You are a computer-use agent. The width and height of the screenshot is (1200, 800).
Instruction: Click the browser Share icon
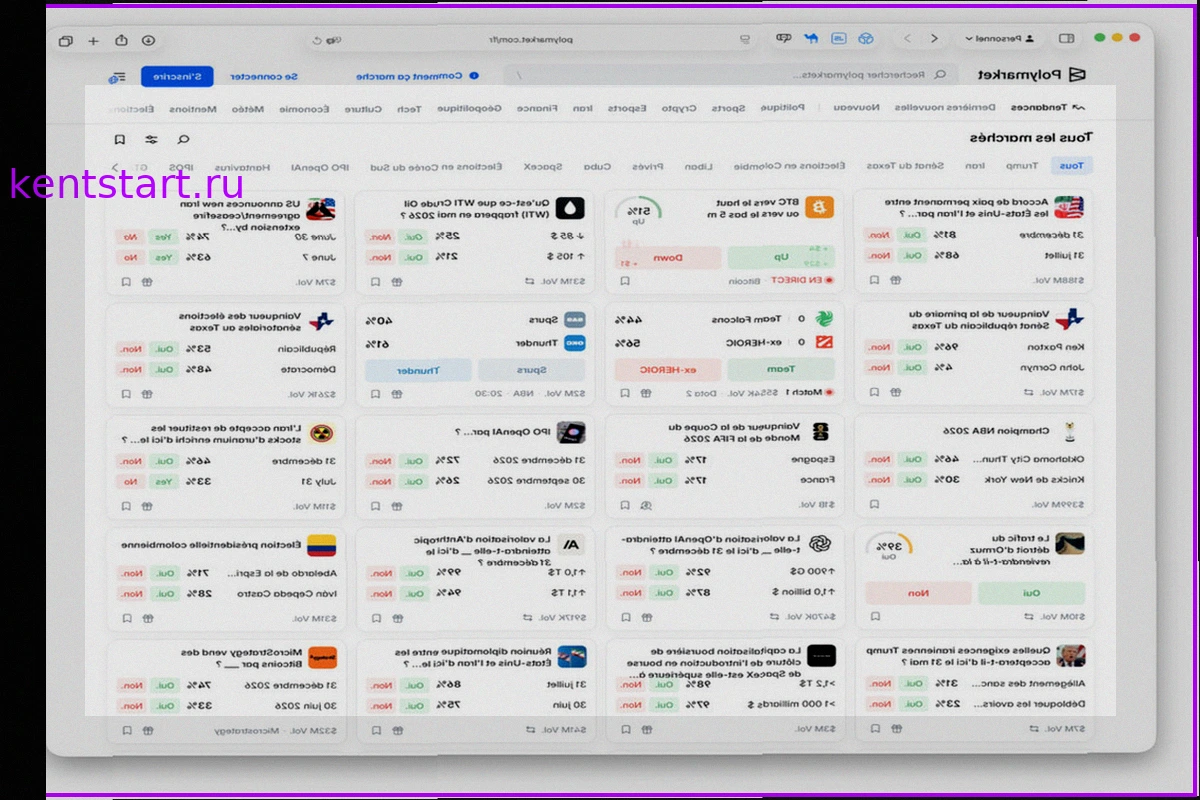(121, 40)
